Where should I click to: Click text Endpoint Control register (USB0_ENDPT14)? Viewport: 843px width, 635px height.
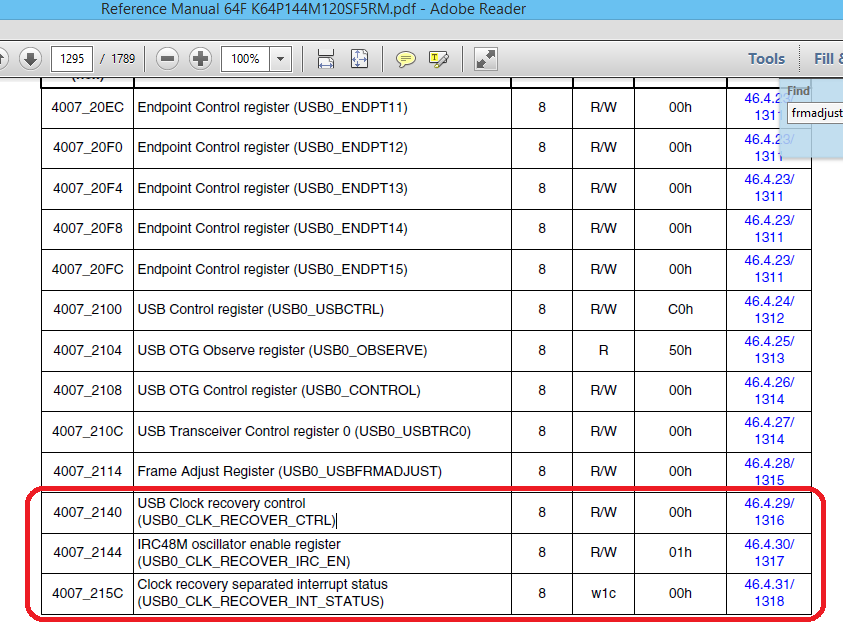[x=273, y=229]
